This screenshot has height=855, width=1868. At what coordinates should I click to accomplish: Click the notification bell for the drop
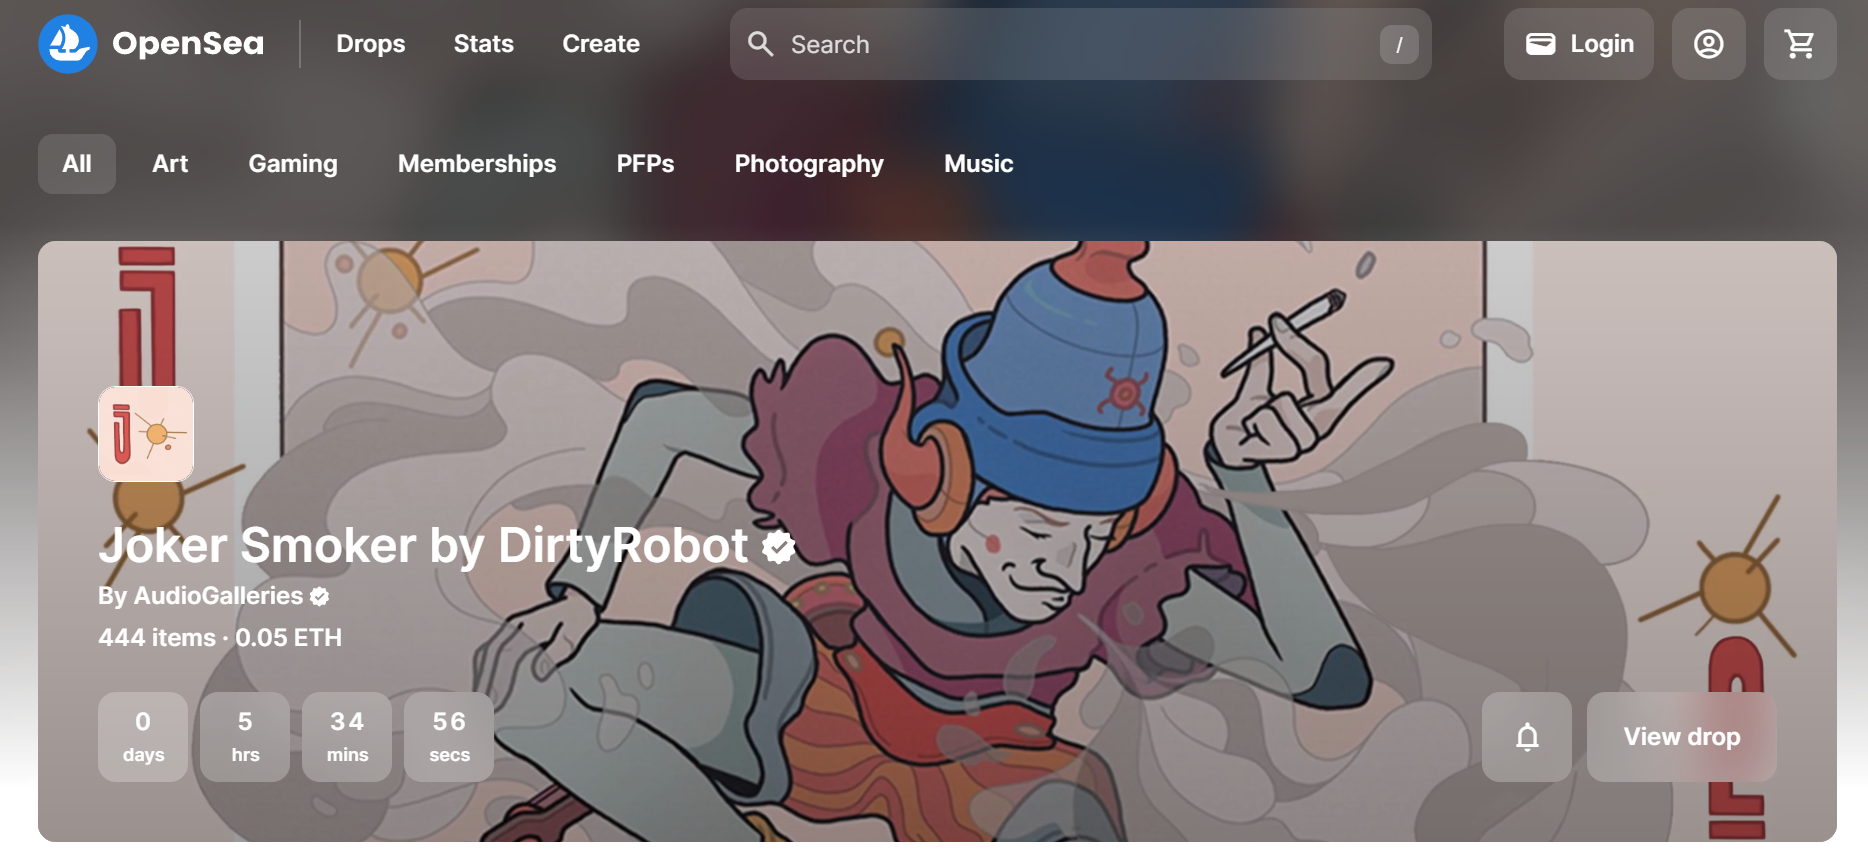(x=1527, y=737)
